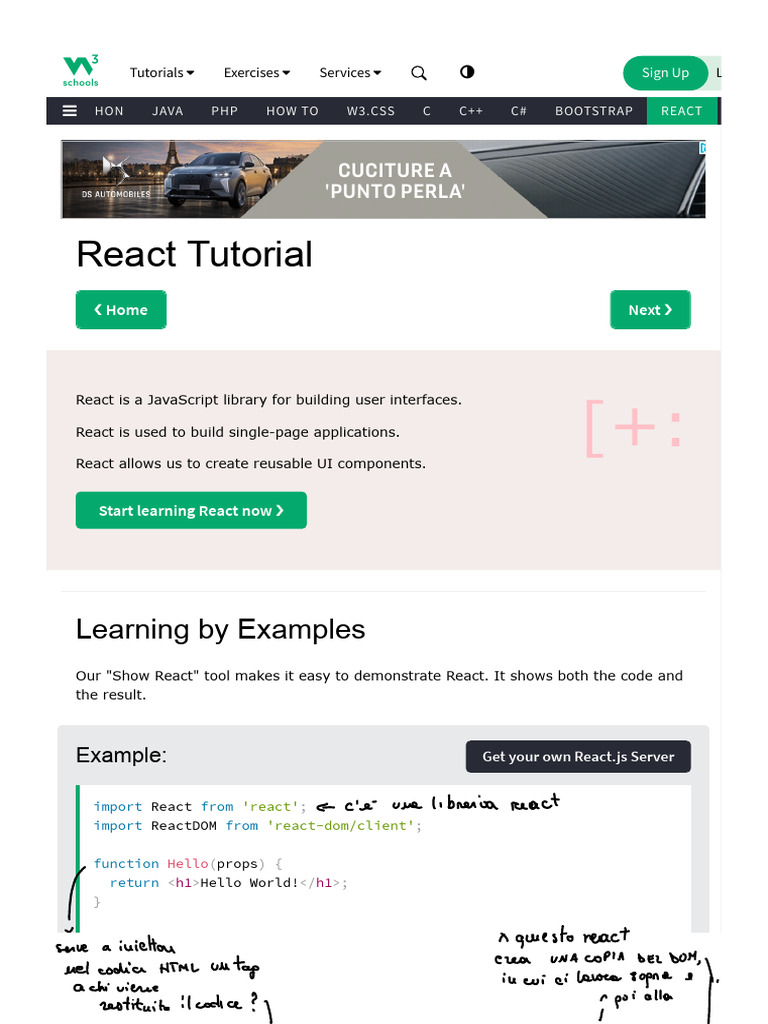
Task: Click the Home previous button
Action: [121, 310]
